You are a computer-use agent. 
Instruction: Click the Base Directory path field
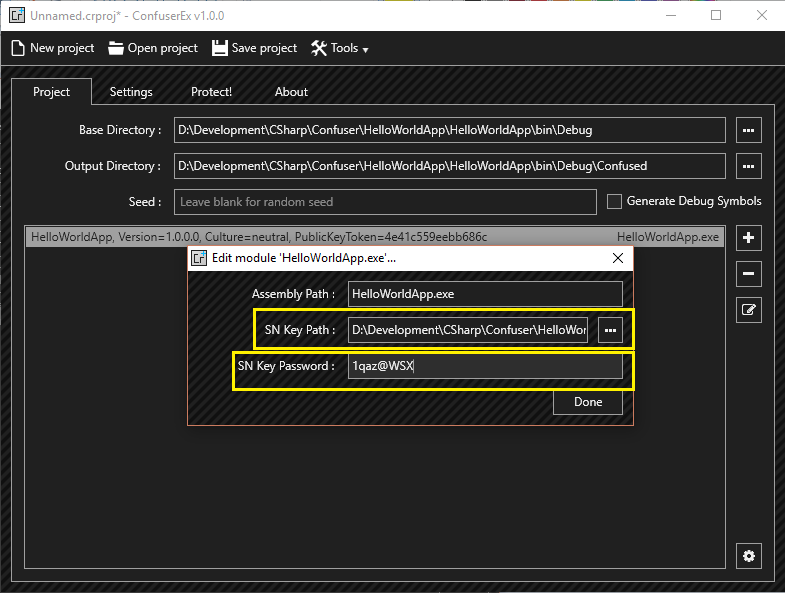pos(450,130)
